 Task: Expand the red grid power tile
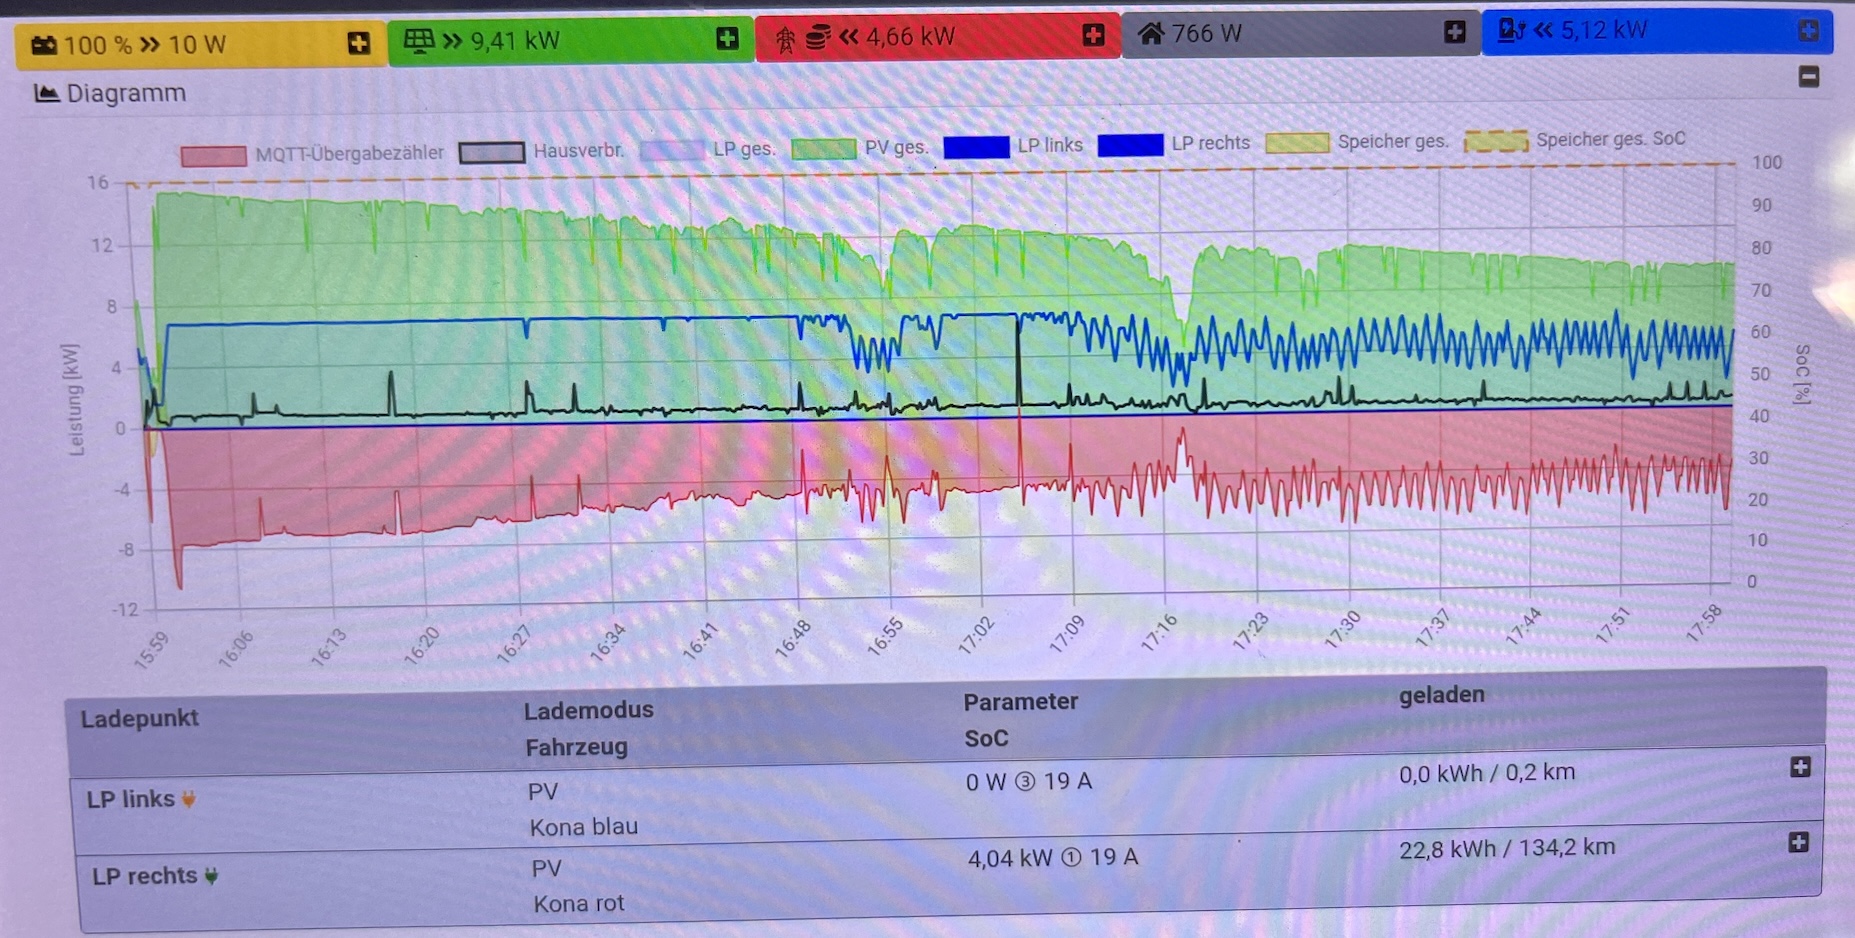click(1093, 35)
